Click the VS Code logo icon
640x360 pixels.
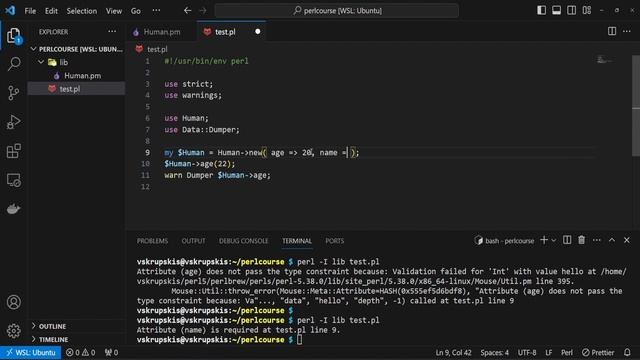(10, 10)
